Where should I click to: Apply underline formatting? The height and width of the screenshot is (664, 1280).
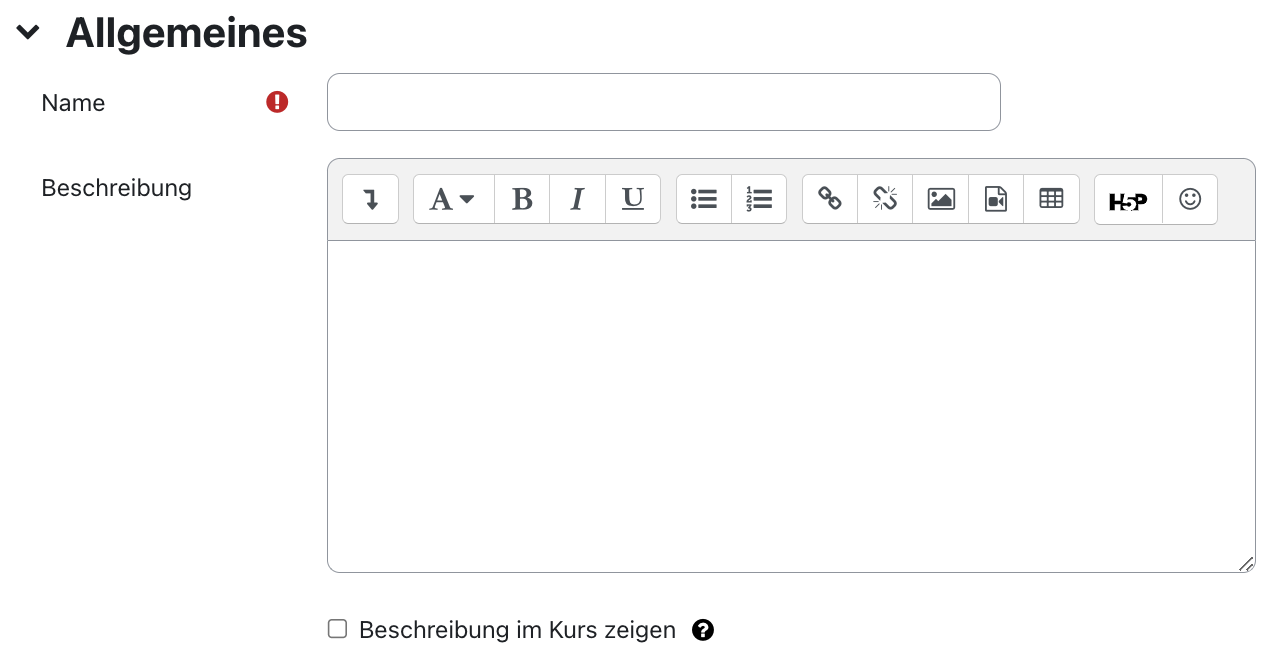point(632,199)
